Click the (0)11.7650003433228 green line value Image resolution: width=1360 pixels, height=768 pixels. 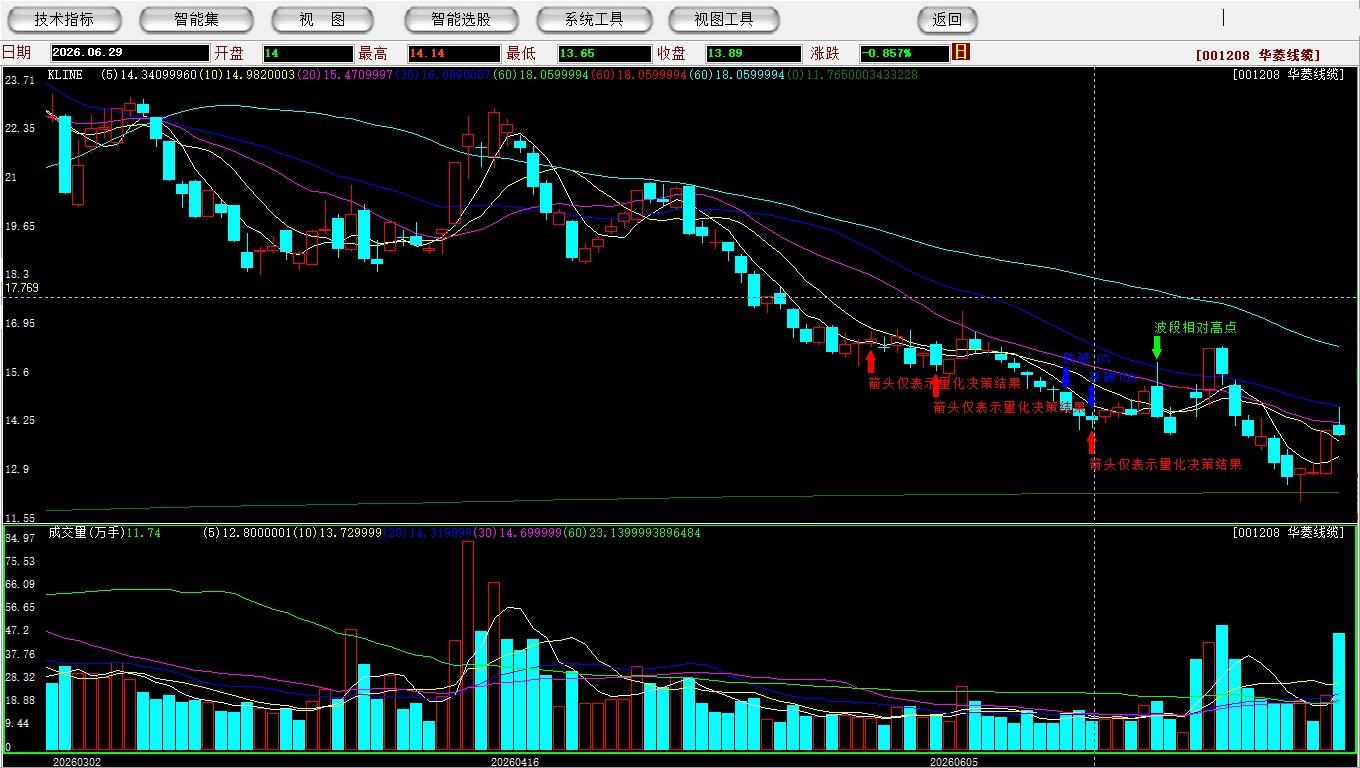tap(851, 75)
